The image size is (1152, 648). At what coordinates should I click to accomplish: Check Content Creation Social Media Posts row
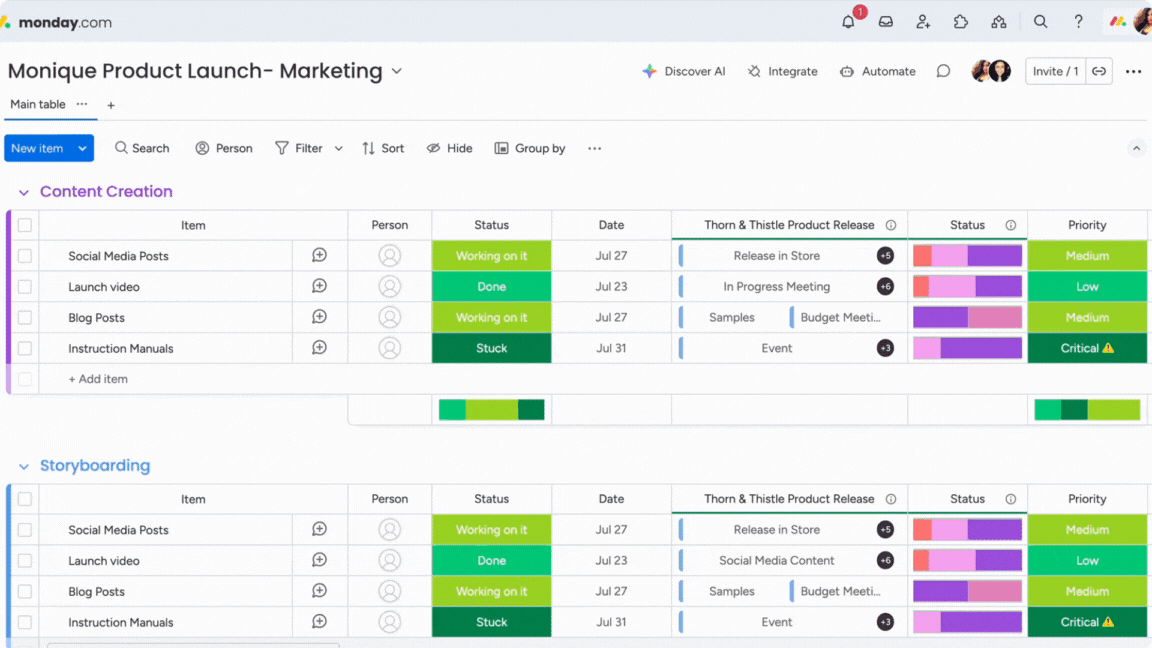(25, 256)
